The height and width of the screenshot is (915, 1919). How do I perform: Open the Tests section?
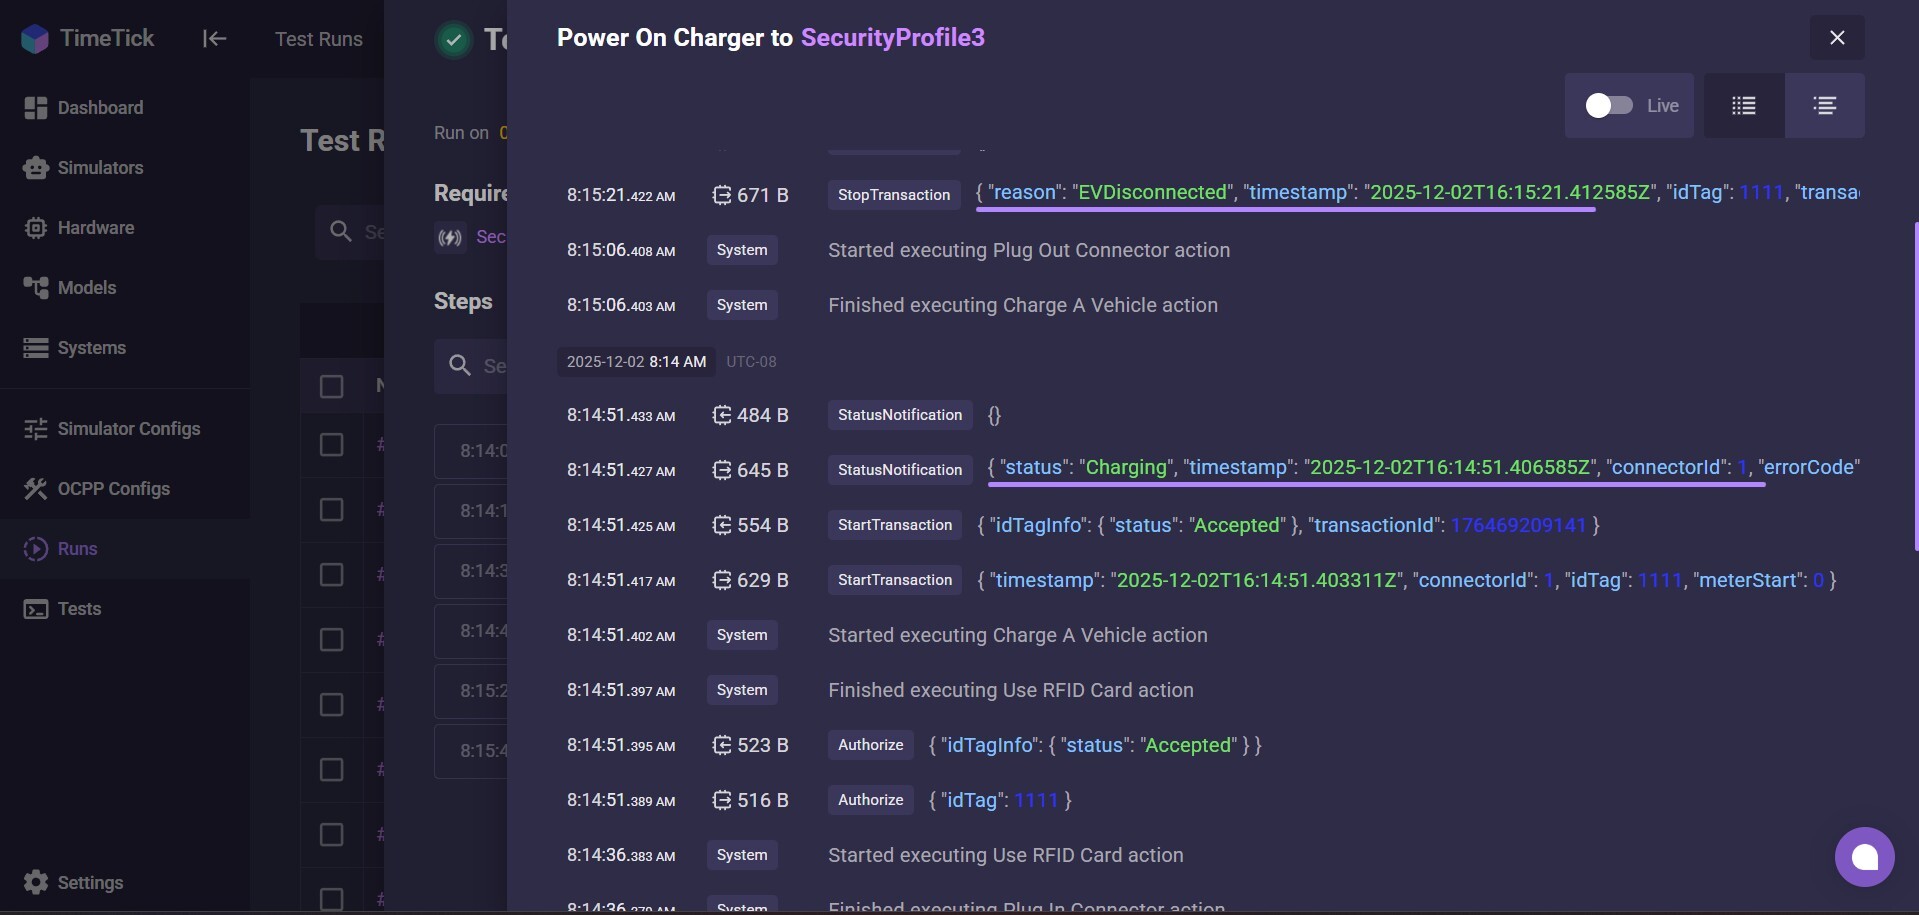pos(78,608)
